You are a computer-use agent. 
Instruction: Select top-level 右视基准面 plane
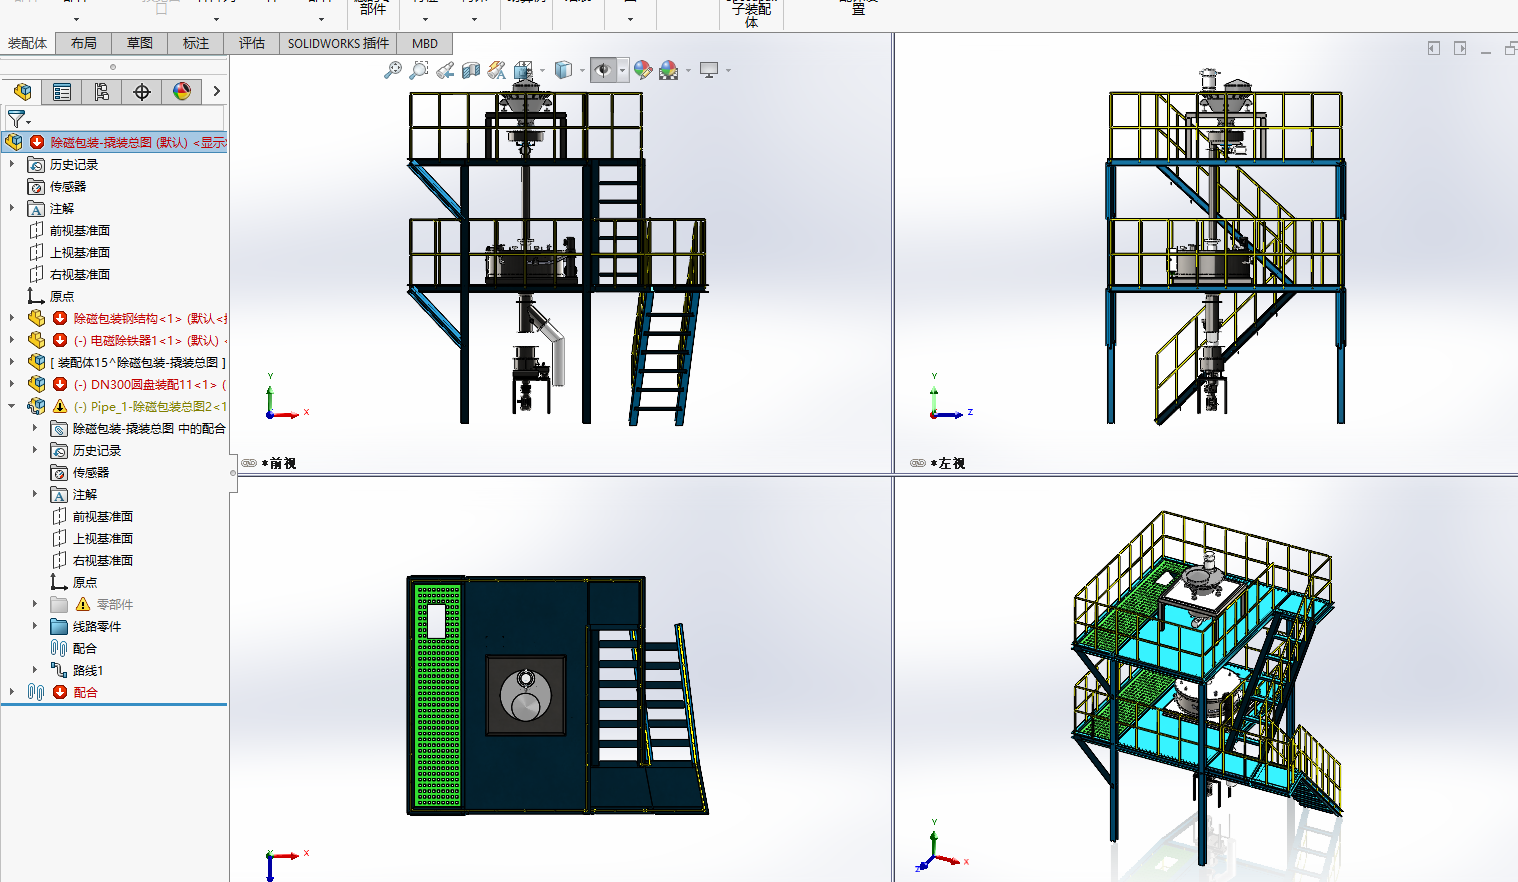[80, 274]
